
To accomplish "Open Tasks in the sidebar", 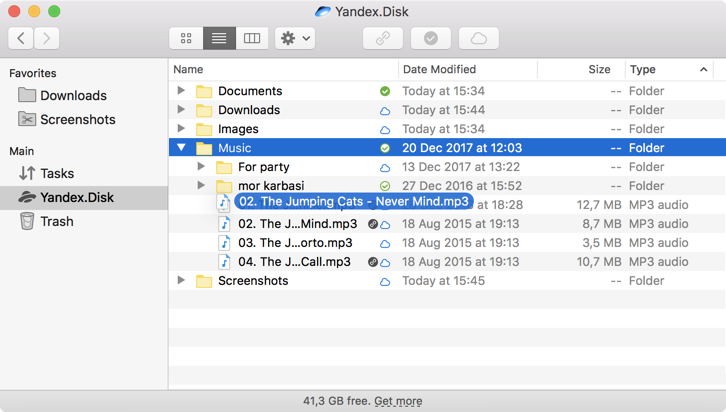I will pos(56,173).
